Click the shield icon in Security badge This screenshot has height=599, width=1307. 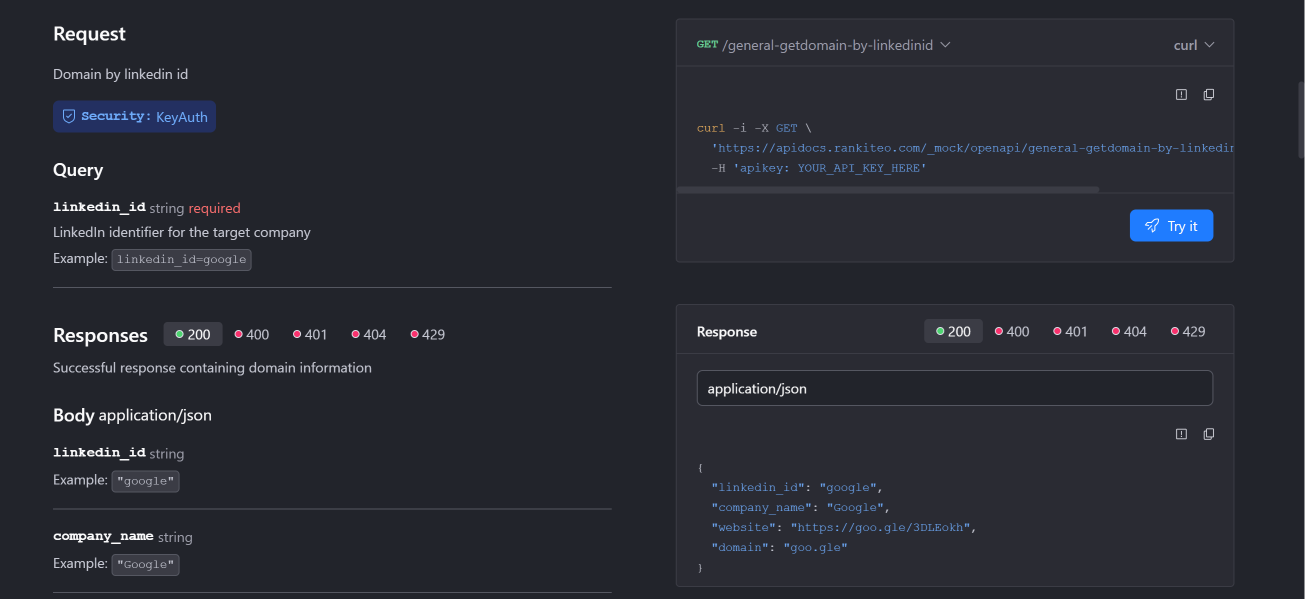69,116
